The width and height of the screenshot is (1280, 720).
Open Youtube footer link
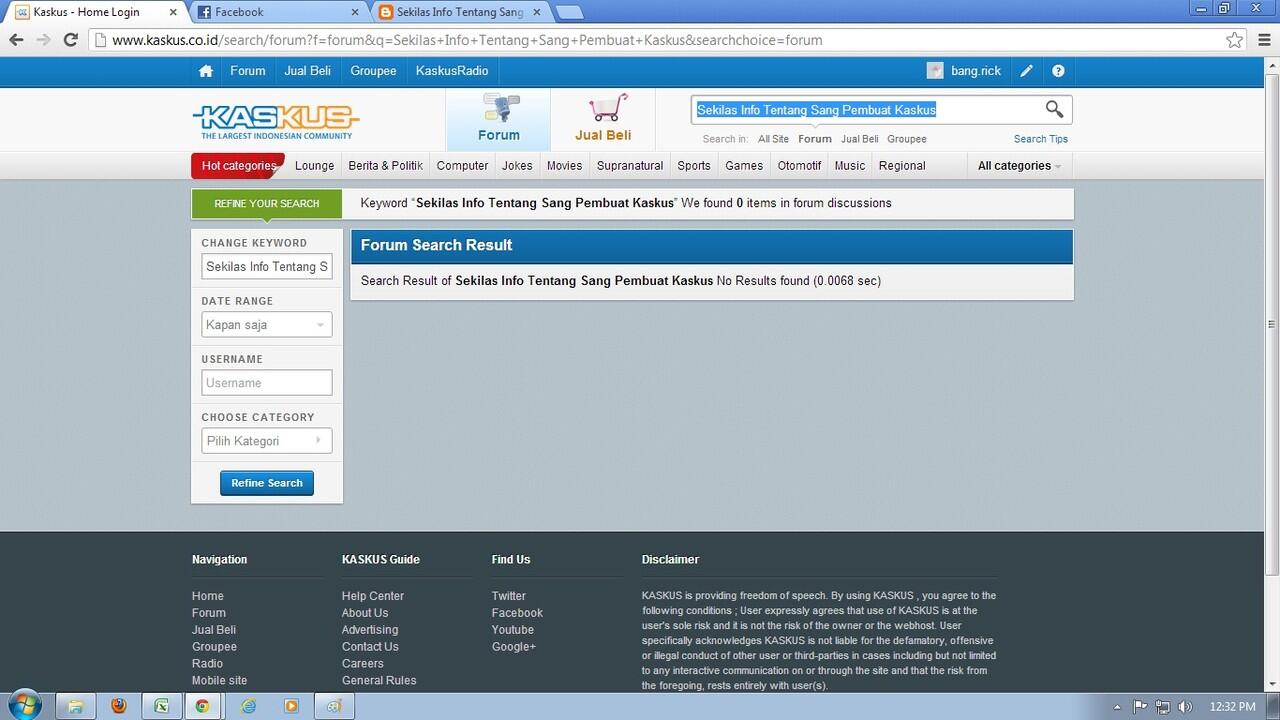[x=512, y=630]
